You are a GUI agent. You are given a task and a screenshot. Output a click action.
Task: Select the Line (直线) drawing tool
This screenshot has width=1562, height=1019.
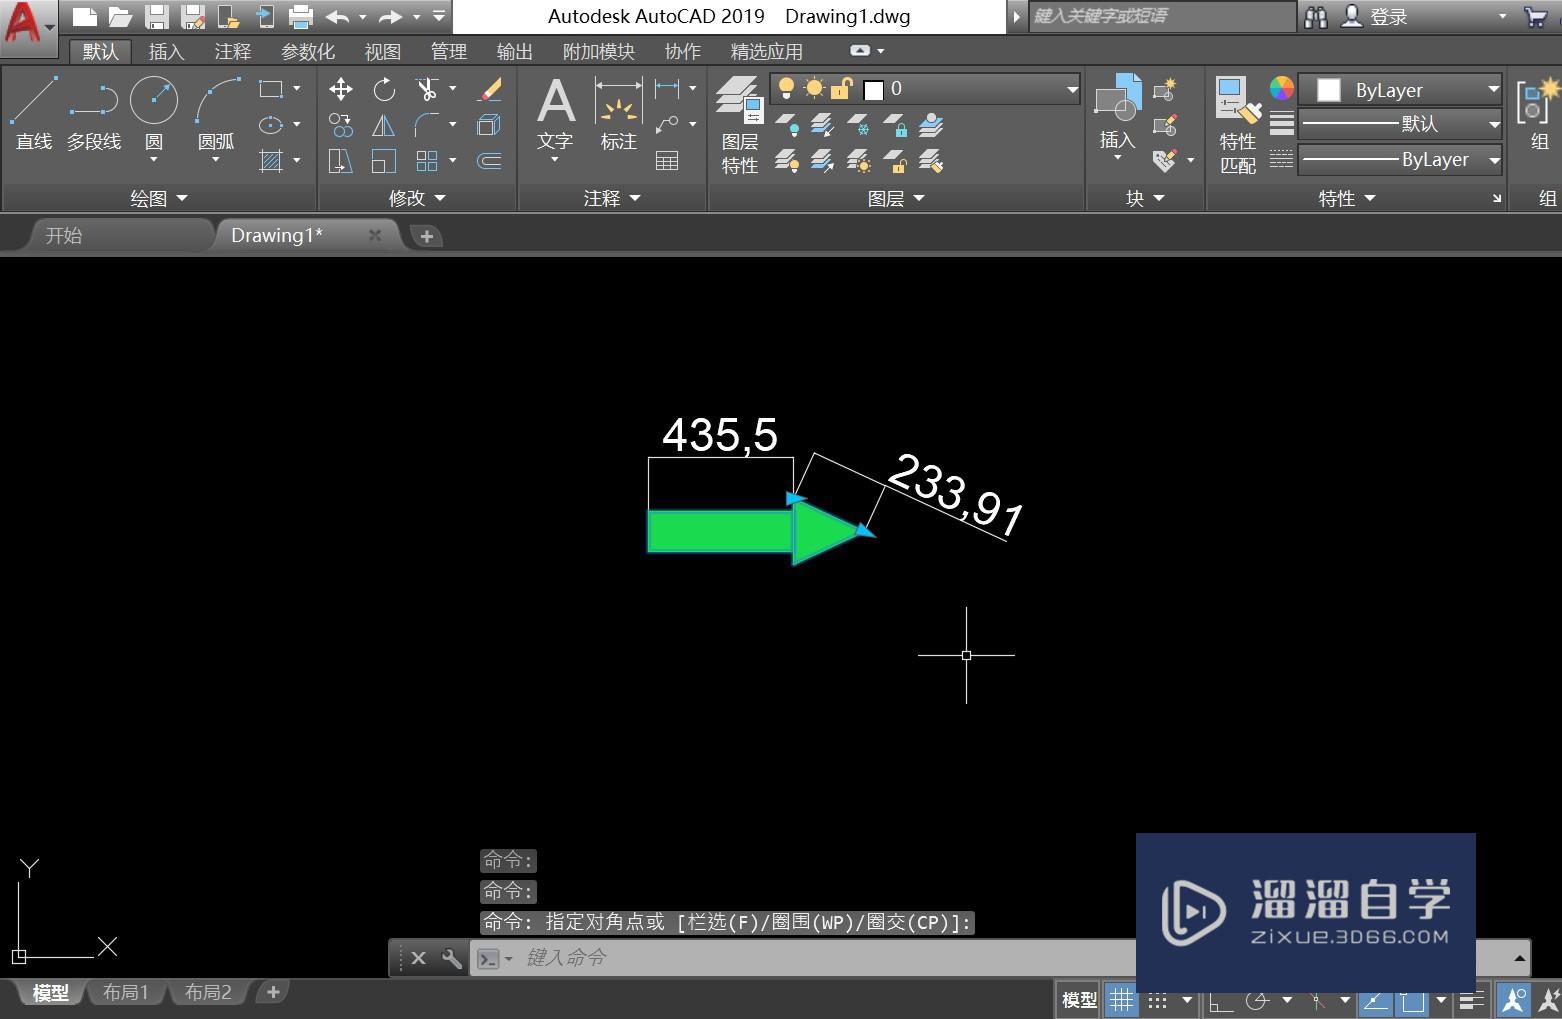pos(33,112)
